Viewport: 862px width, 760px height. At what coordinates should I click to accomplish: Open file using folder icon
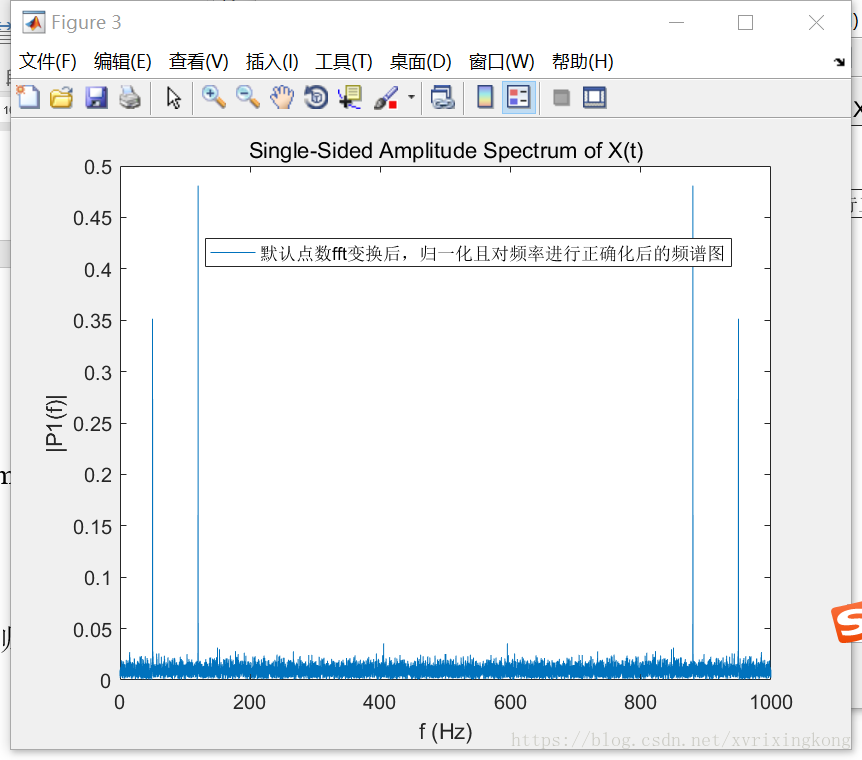pos(62,98)
